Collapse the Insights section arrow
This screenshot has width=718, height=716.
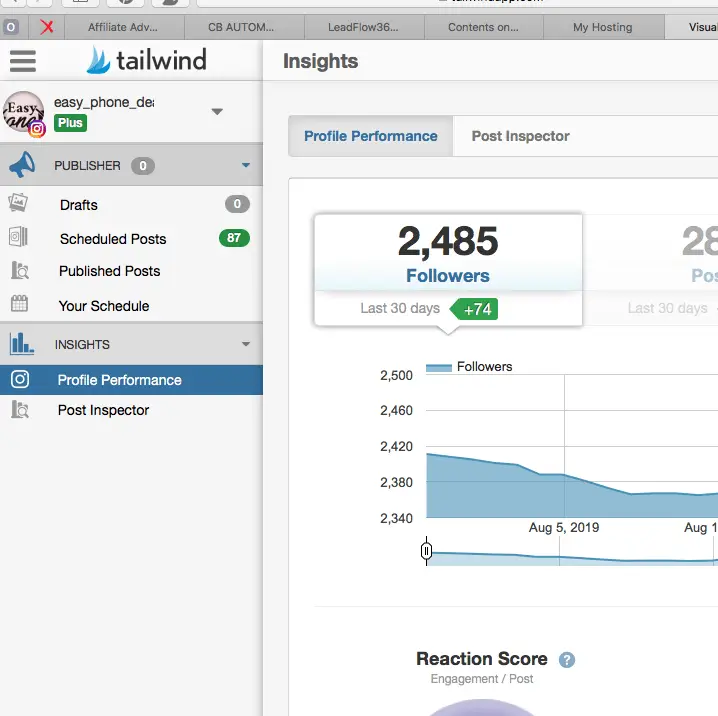pyautogui.click(x=246, y=344)
